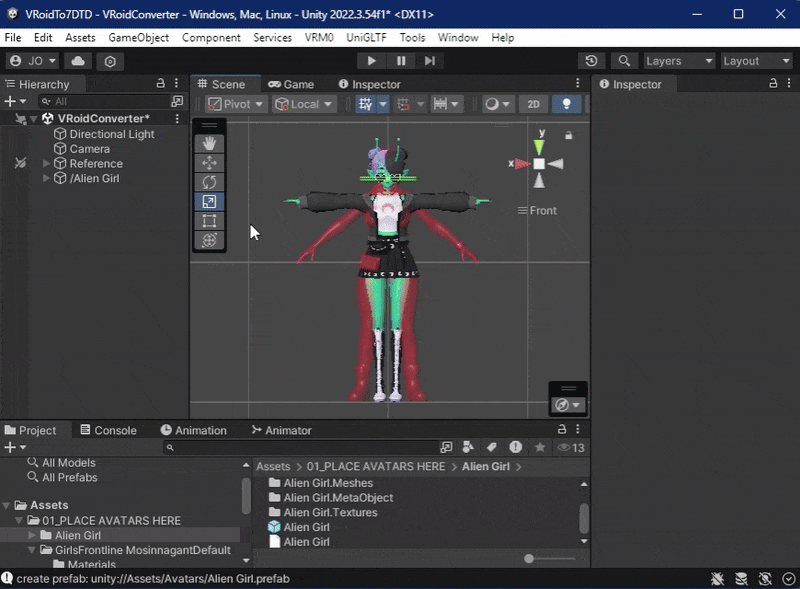Image resolution: width=800 pixels, height=589 pixels.
Task: Search by label in Project panel
Action: (491, 448)
